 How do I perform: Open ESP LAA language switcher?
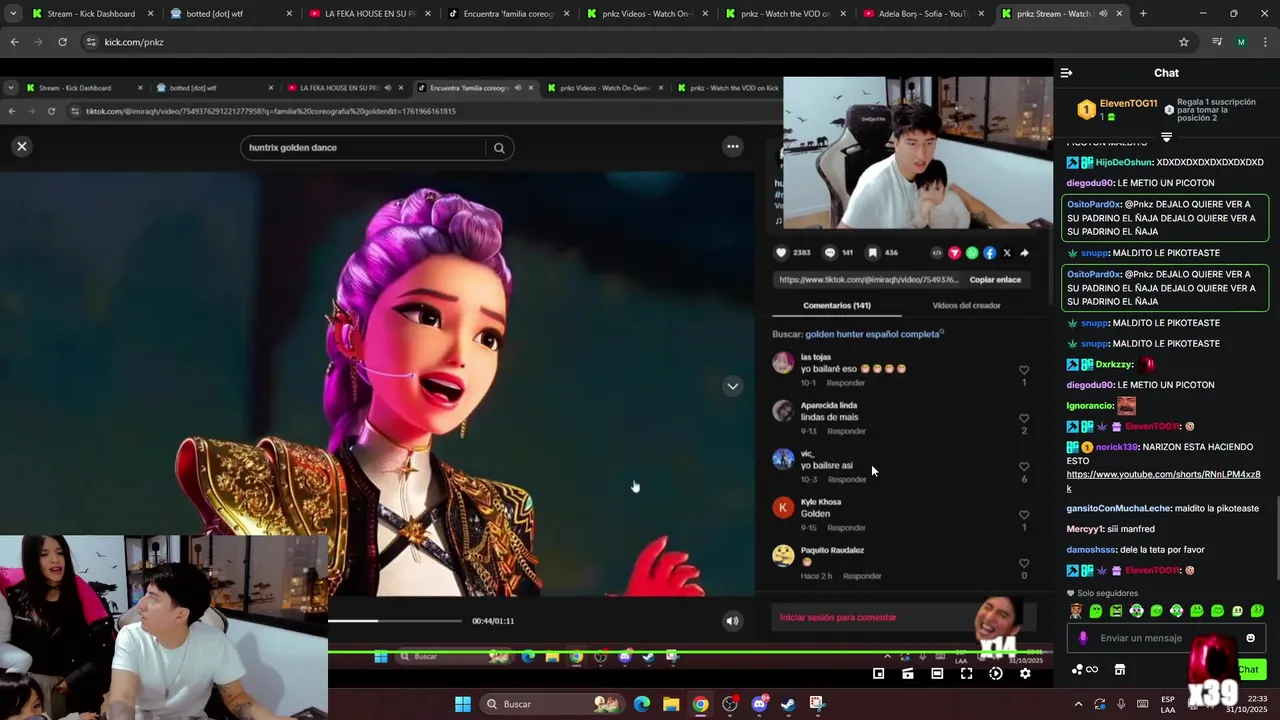1168,704
